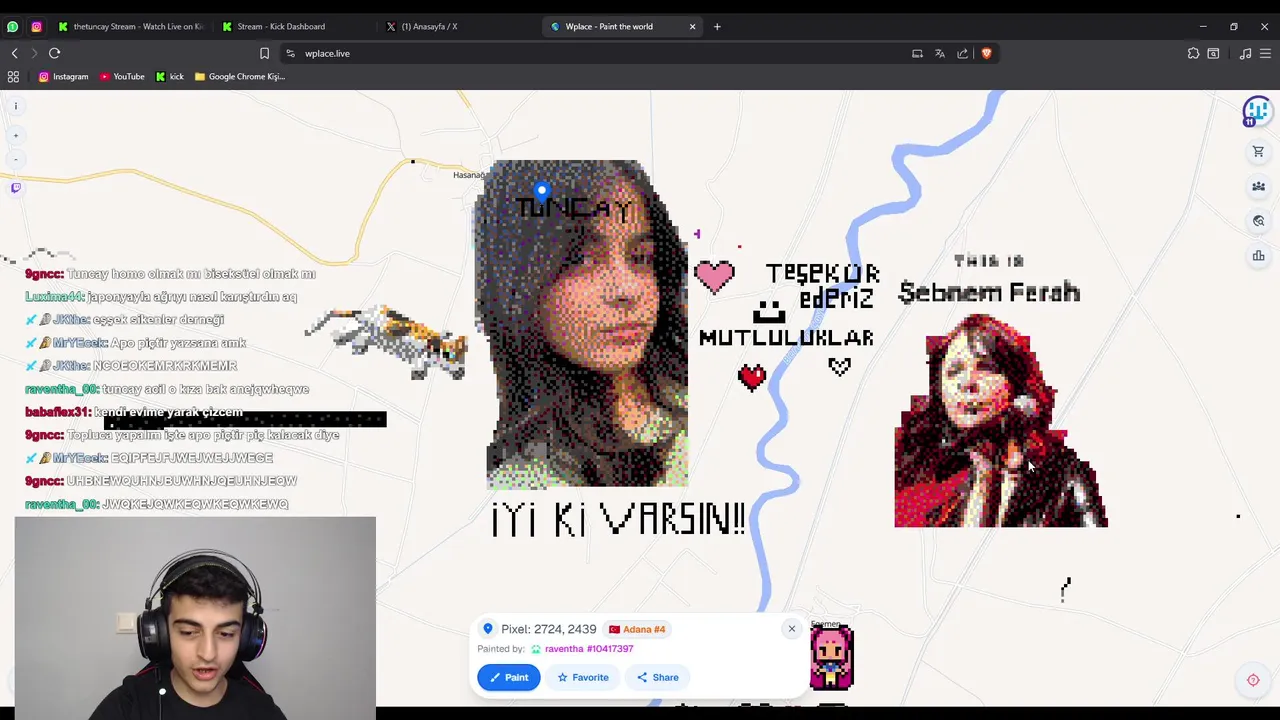Open the Instagram bookmark

(x=63, y=76)
